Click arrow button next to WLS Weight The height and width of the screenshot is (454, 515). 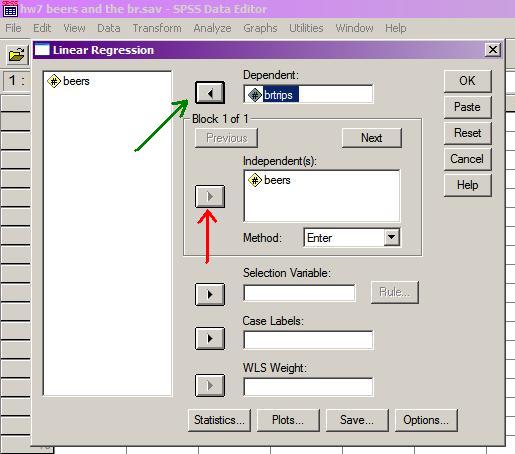pyautogui.click(x=210, y=386)
